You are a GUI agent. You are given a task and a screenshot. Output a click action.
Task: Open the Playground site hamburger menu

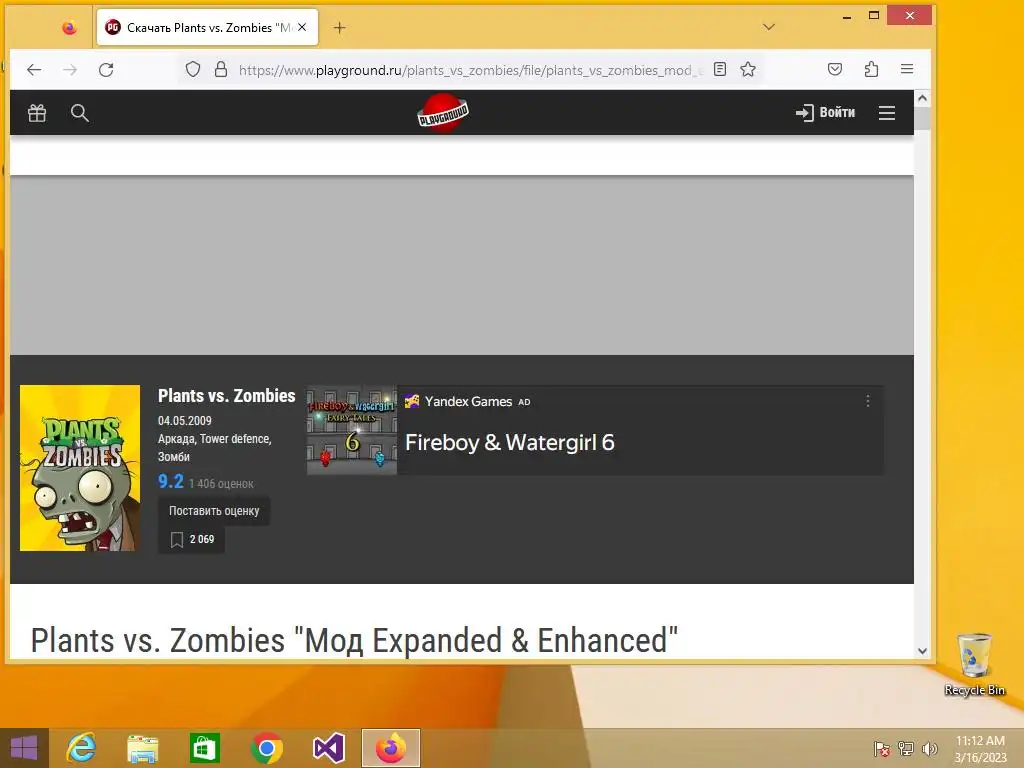point(887,113)
